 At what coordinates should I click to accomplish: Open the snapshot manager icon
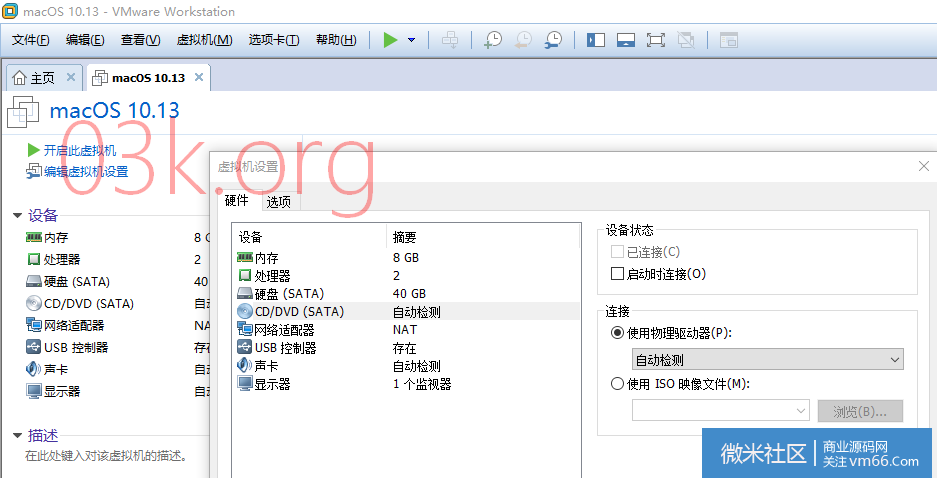point(553,40)
